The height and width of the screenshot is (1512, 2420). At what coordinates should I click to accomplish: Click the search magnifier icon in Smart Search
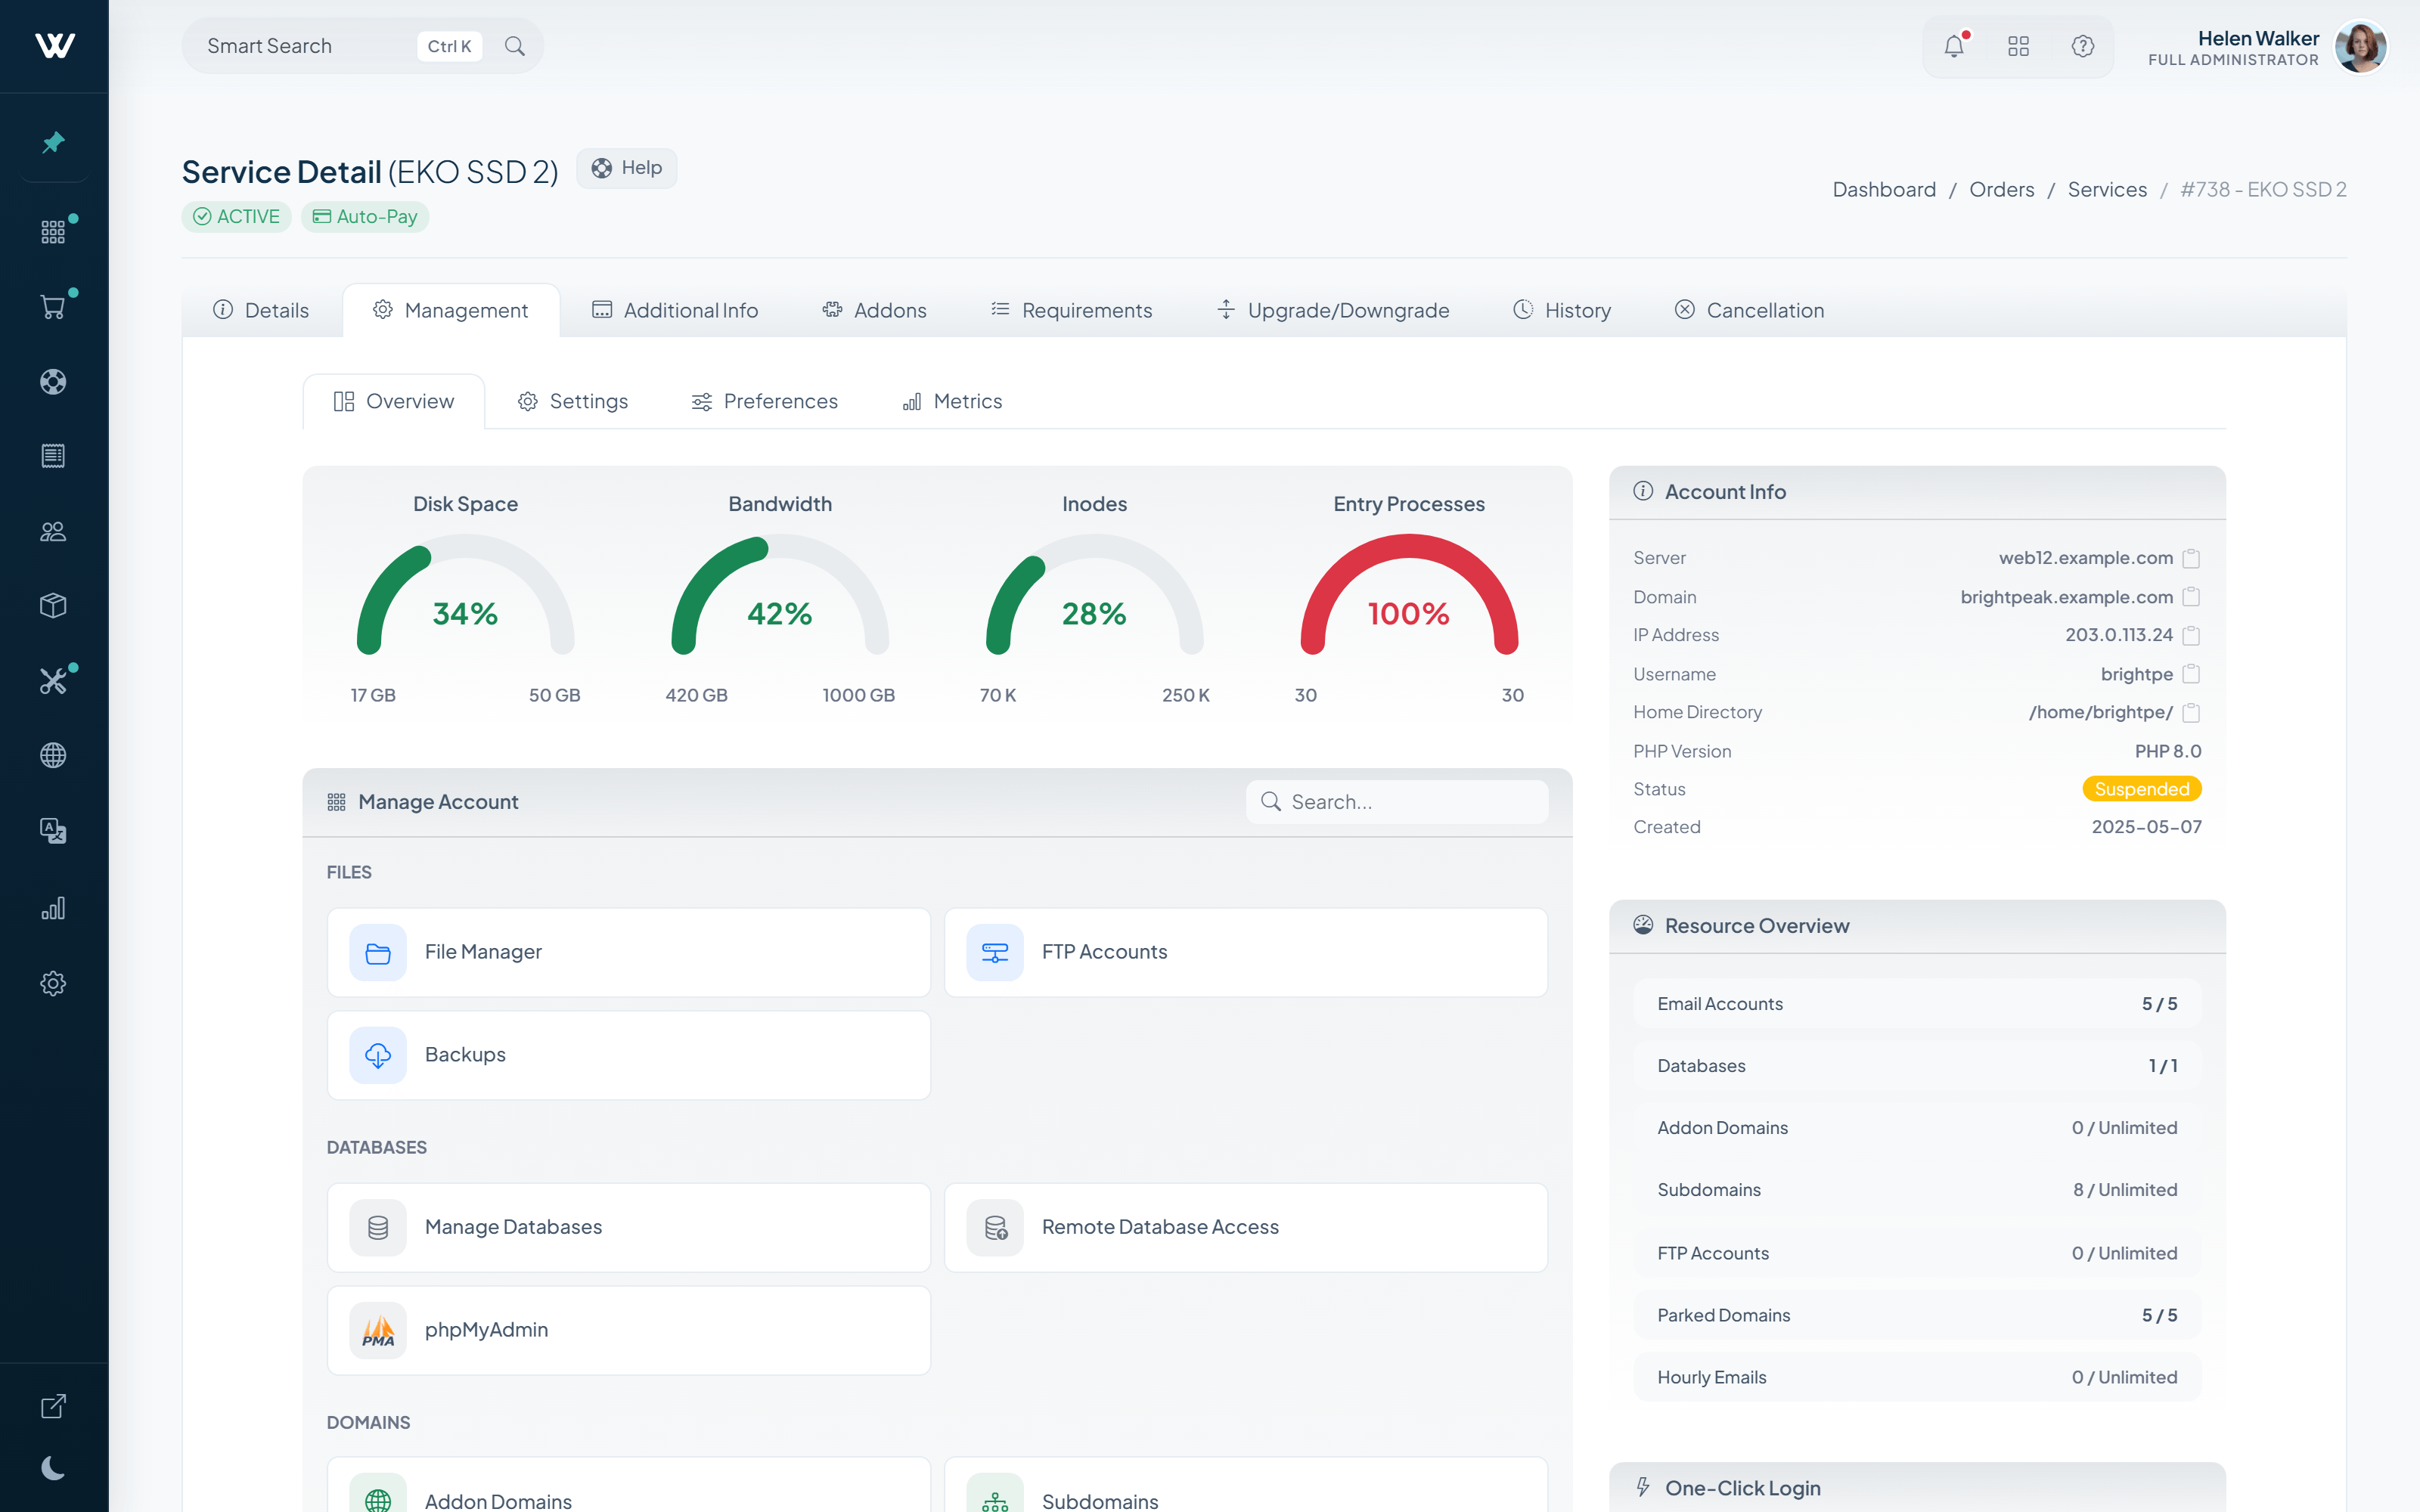(515, 46)
